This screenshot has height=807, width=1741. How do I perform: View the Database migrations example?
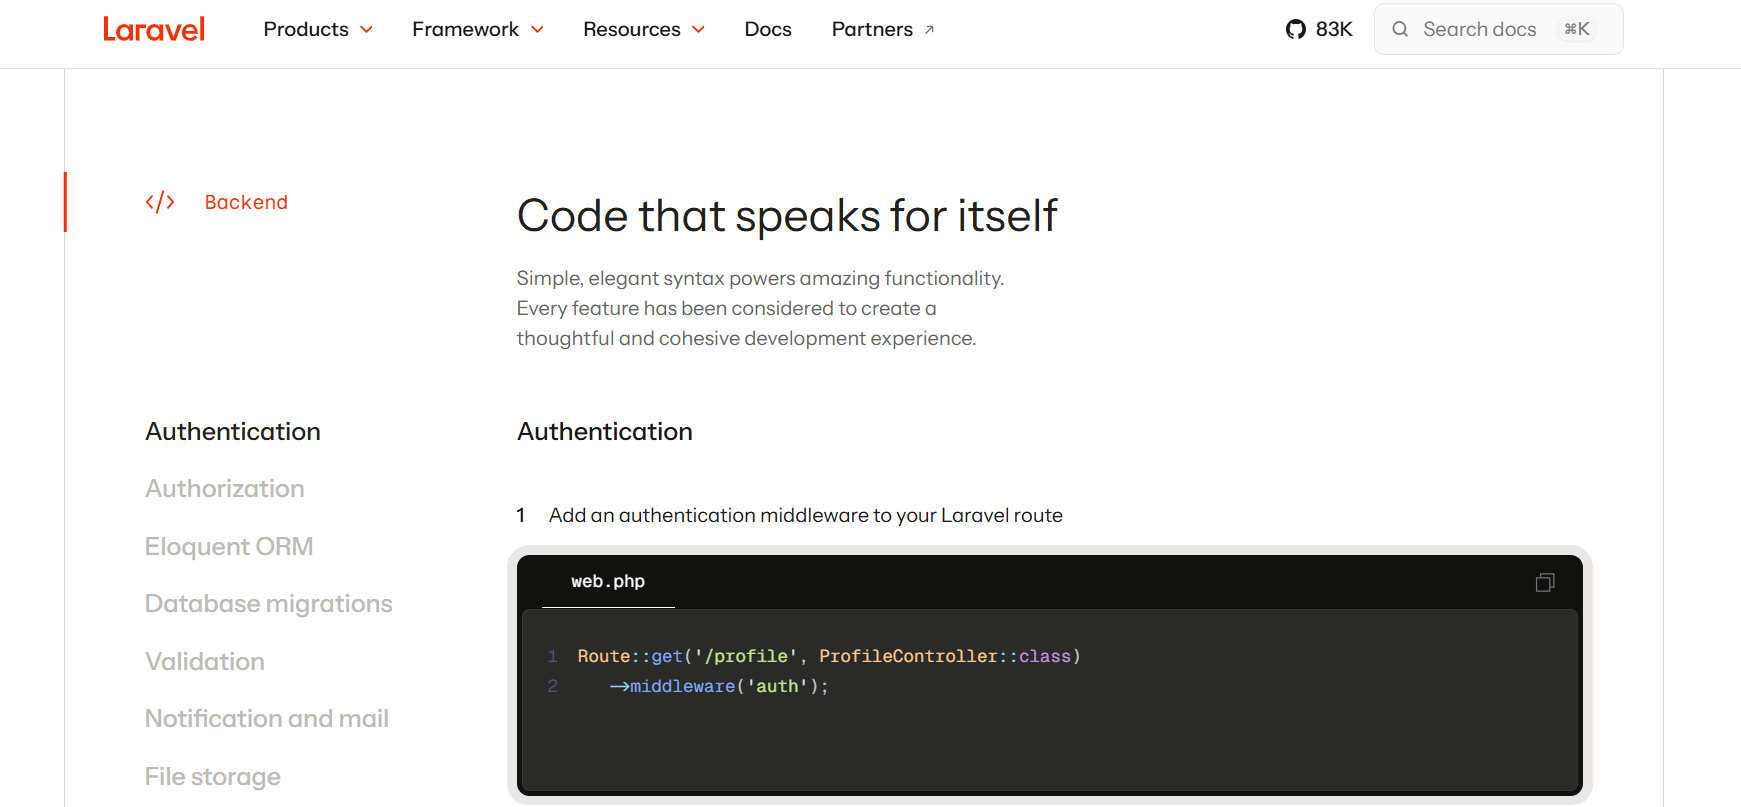point(268,603)
